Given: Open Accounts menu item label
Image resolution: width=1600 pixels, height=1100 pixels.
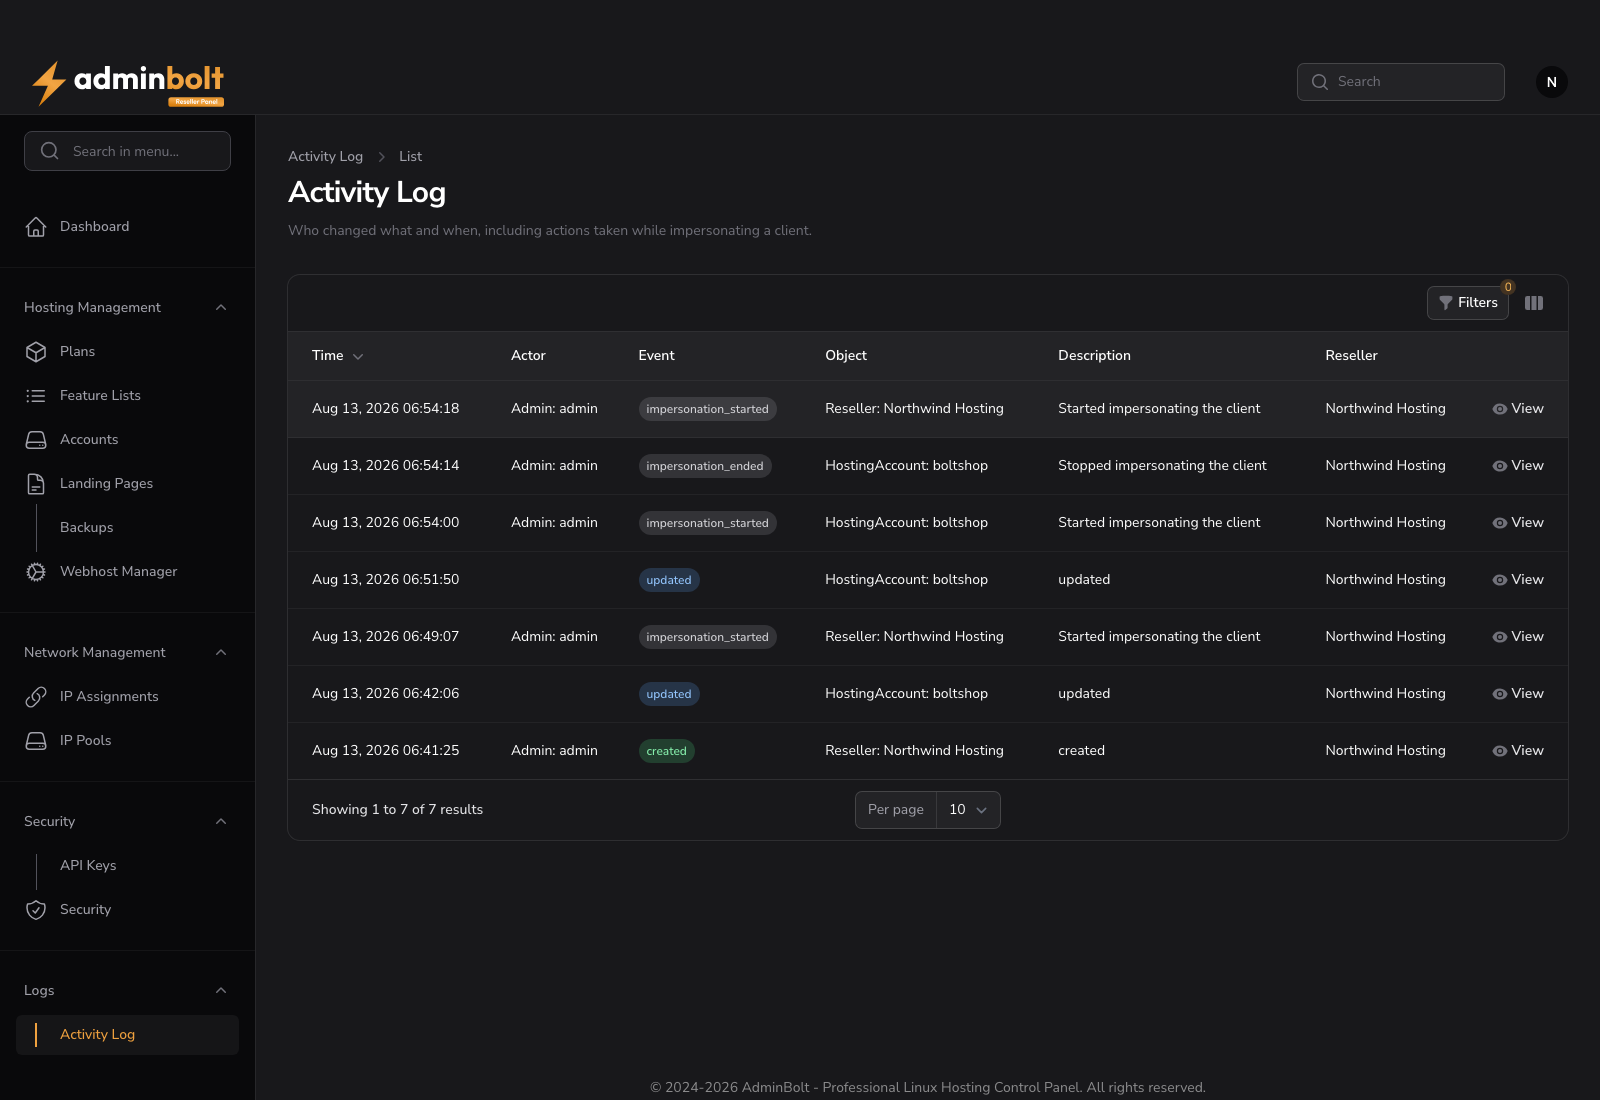Looking at the screenshot, I should click(x=89, y=440).
